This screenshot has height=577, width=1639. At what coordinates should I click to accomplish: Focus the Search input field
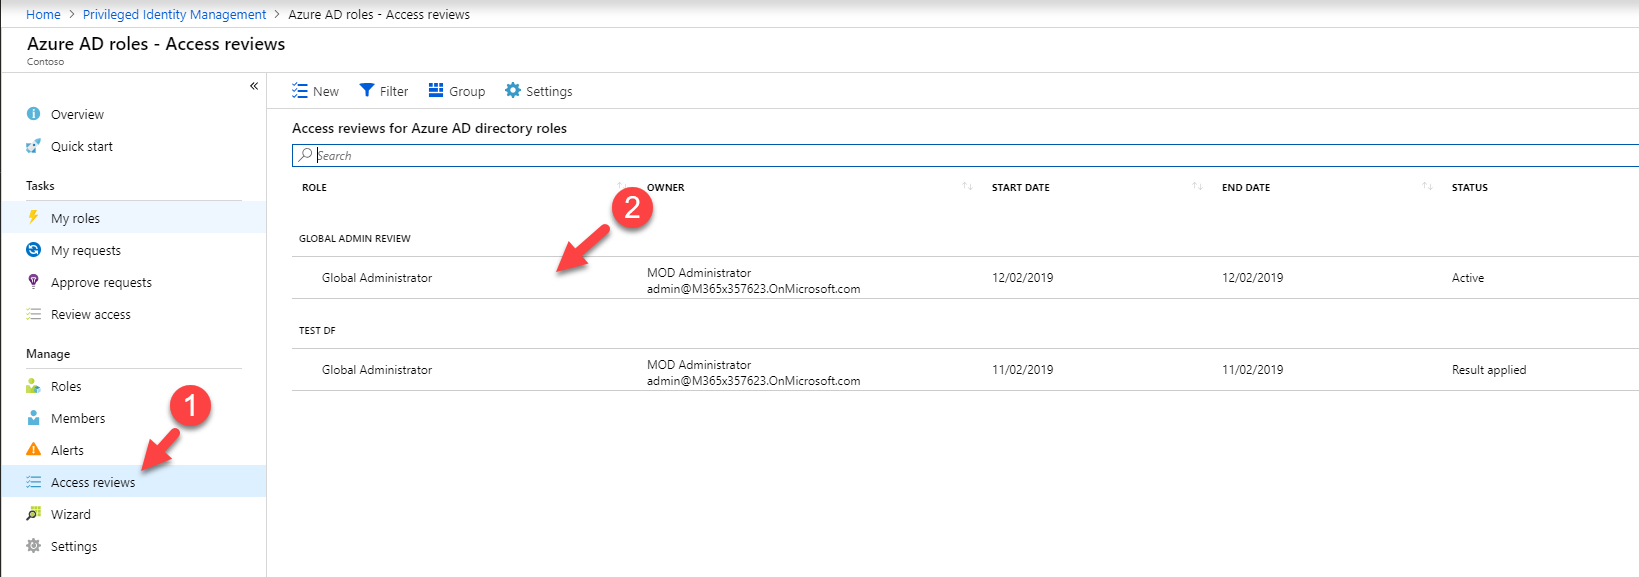pyautogui.click(x=965, y=155)
